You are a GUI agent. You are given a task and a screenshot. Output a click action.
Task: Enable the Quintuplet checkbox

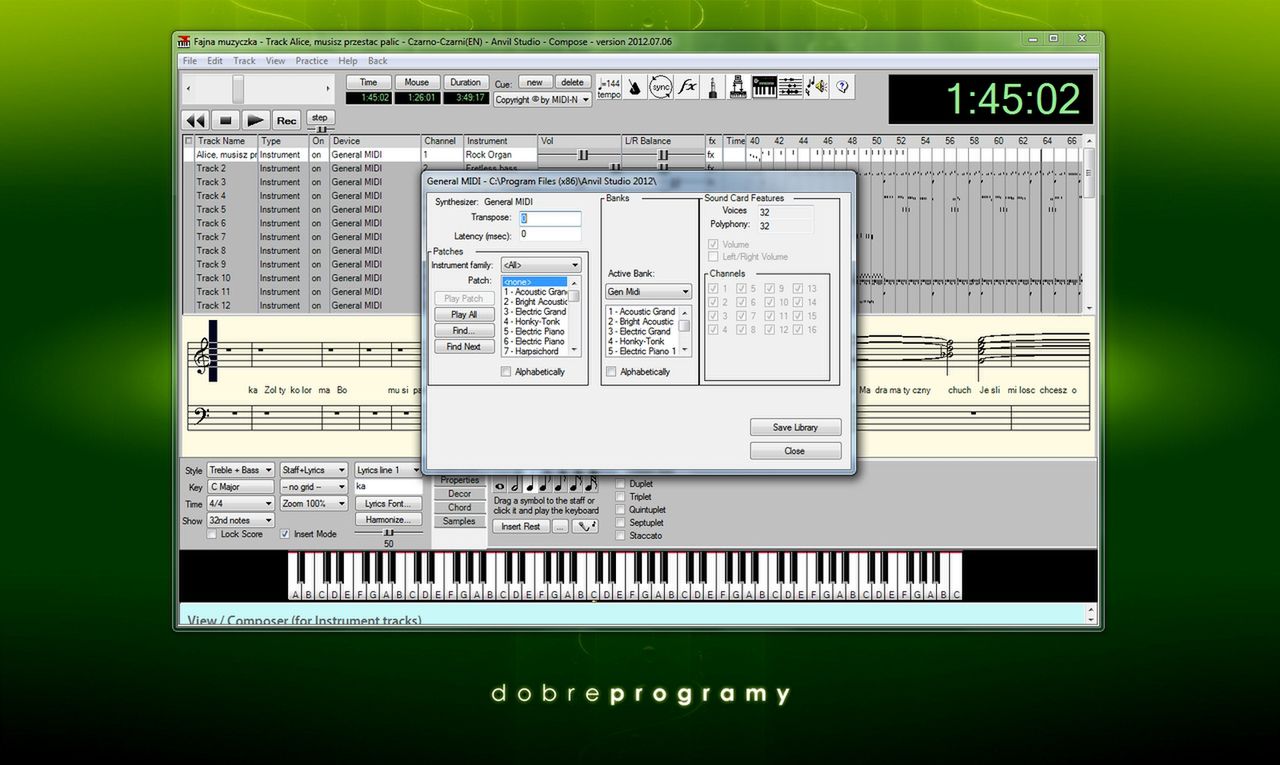coord(620,509)
